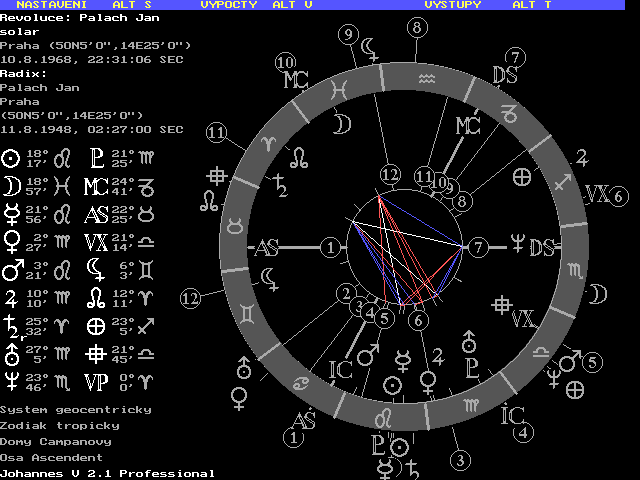Click the Libra sign on the zodiac ring
Screen dimensions: 640x480
pos(540,352)
